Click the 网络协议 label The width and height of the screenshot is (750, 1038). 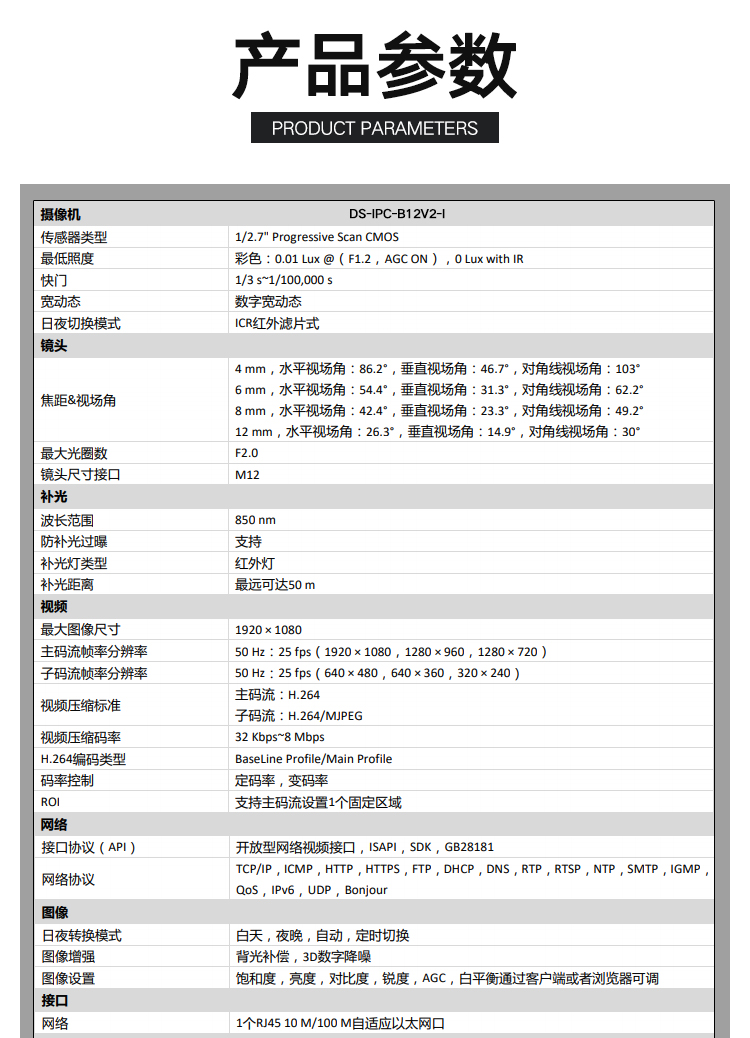pyautogui.click(x=68, y=880)
